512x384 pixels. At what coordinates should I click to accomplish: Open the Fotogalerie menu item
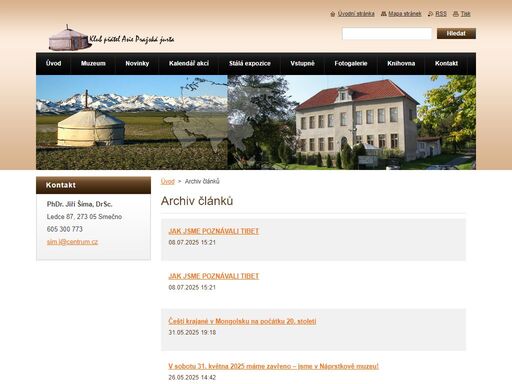click(x=351, y=63)
